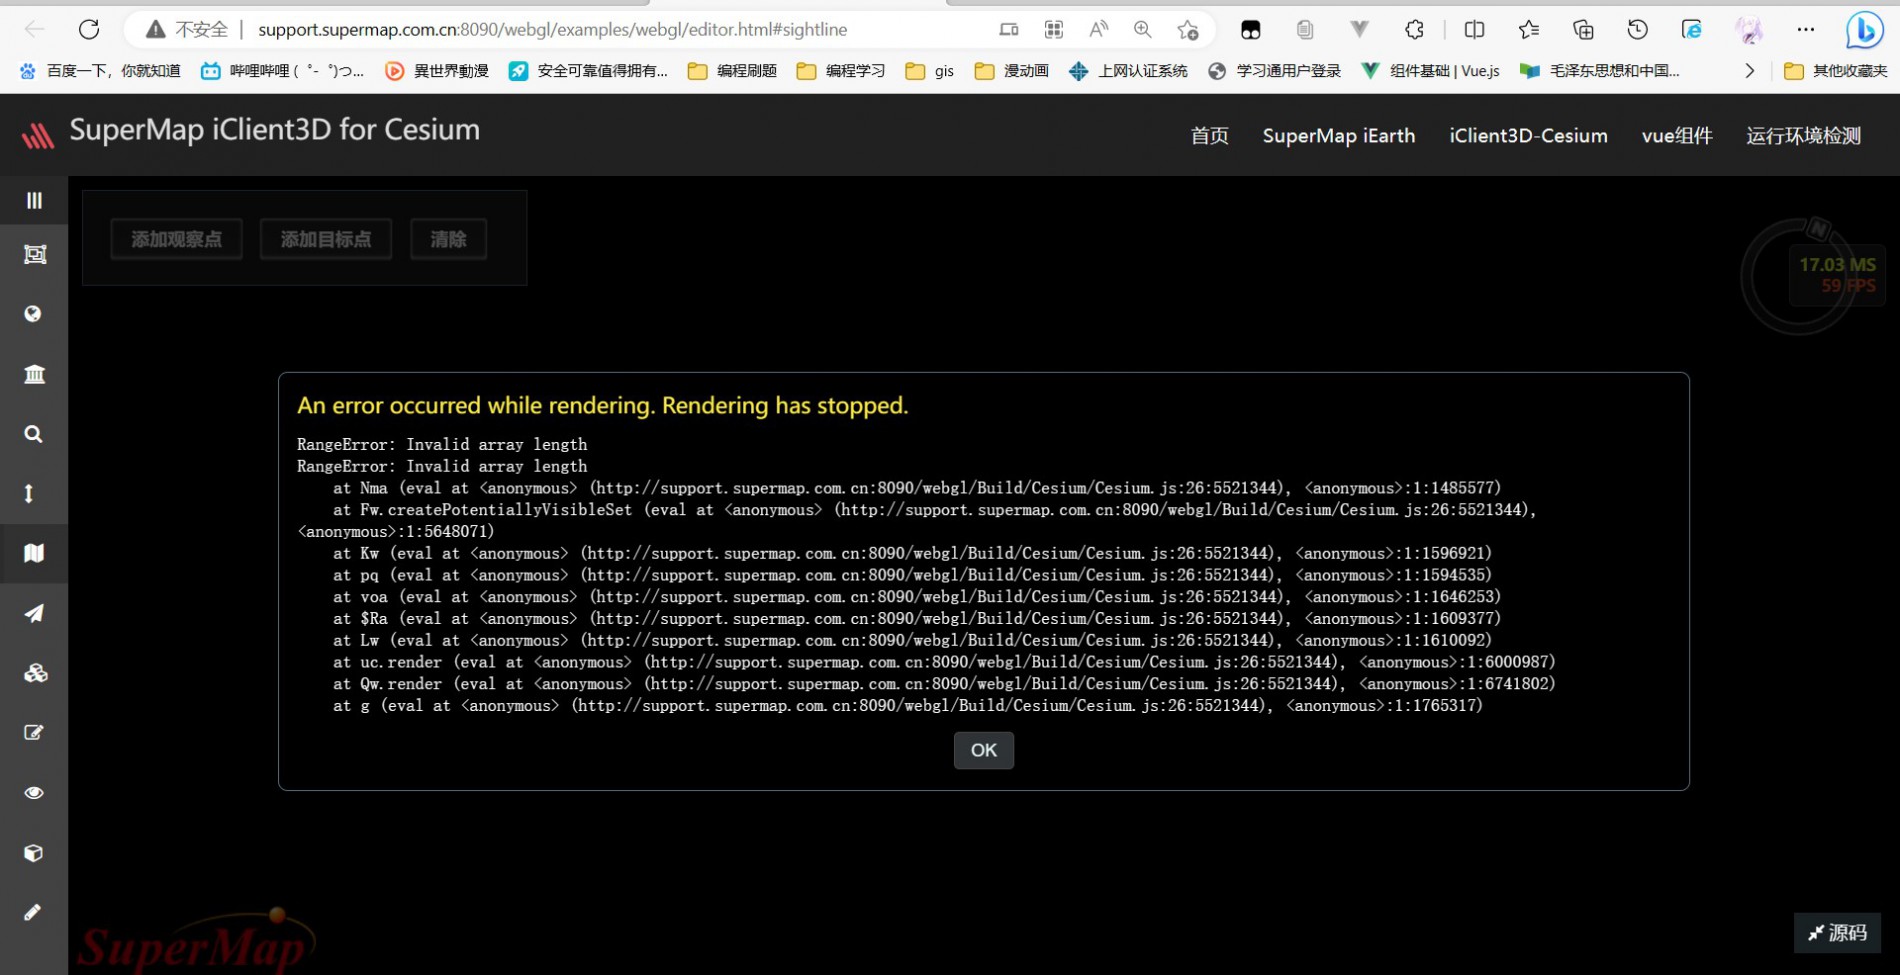This screenshot has height=975, width=1900.
Task: Open the 百度一下，你就知道 bookmark
Action: [x=100, y=71]
